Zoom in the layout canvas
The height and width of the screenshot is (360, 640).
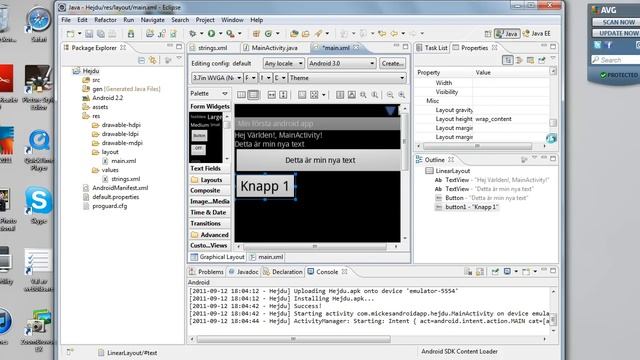coord(402,95)
